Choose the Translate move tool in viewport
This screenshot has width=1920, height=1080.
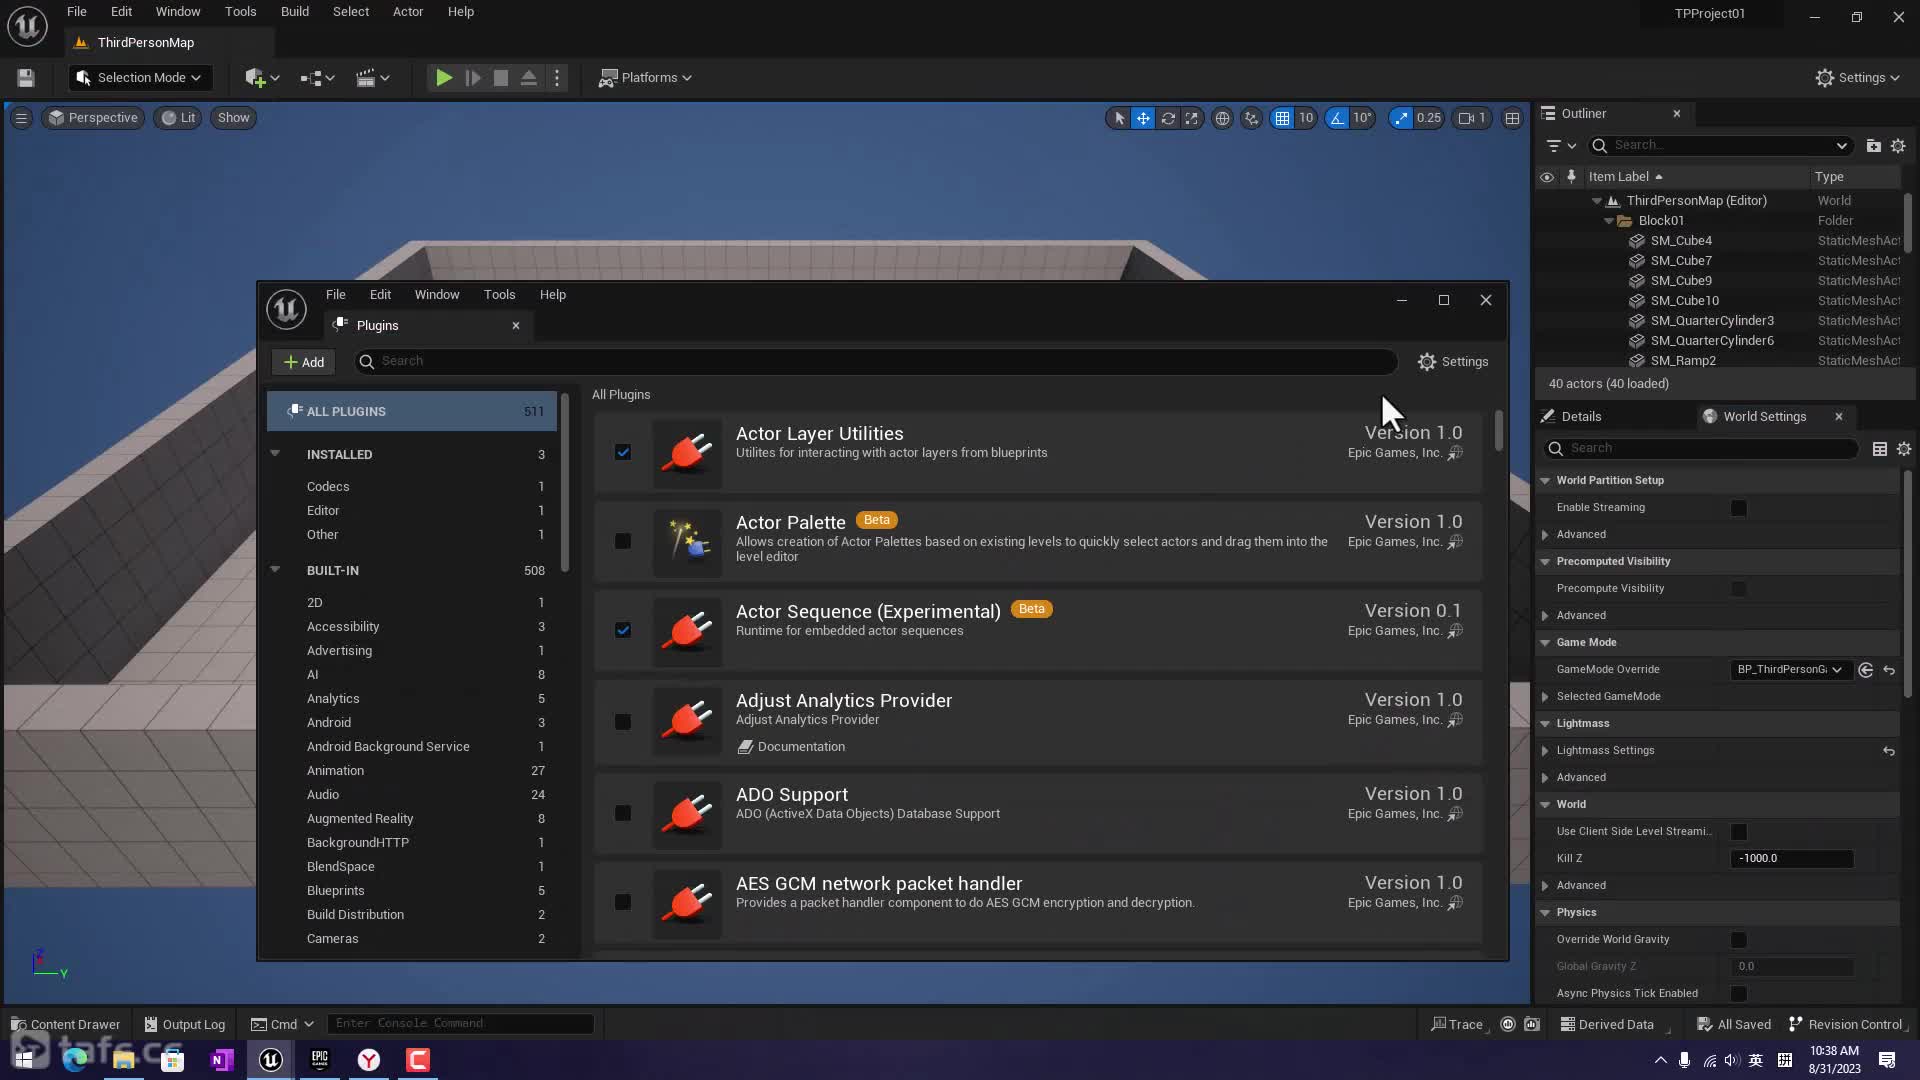click(x=1143, y=118)
